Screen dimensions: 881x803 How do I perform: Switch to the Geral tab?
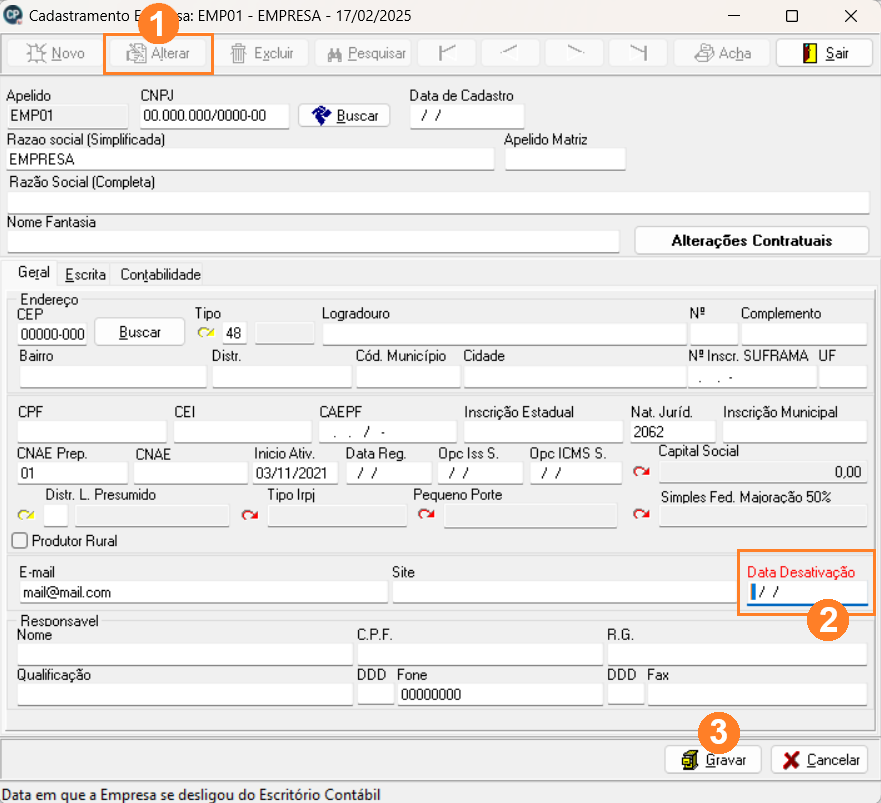pos(34,273)
